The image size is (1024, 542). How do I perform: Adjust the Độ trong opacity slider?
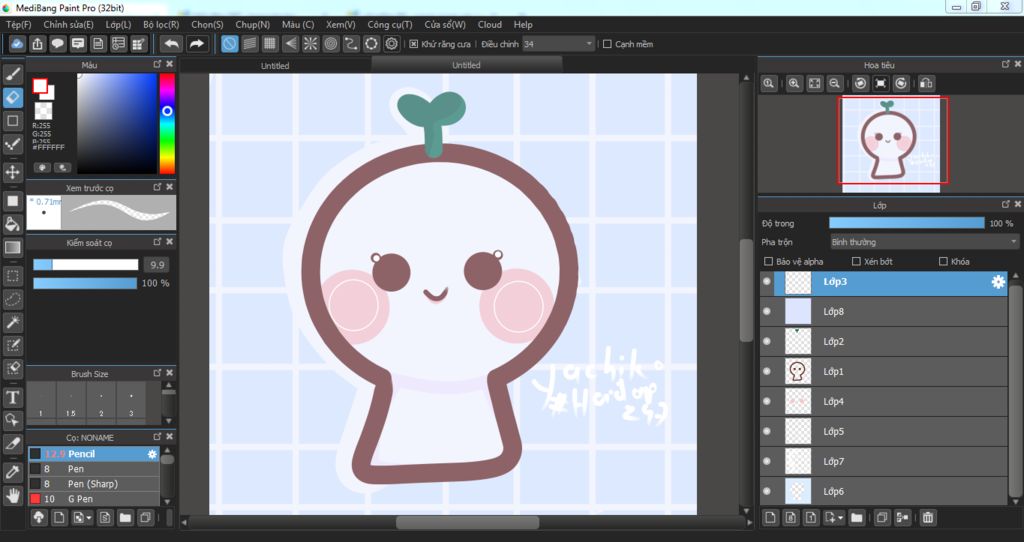tap(906, 223)
